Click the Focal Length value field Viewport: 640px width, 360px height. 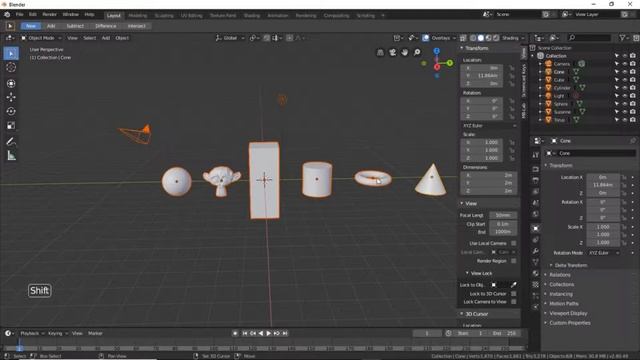(x=502, y=215)
